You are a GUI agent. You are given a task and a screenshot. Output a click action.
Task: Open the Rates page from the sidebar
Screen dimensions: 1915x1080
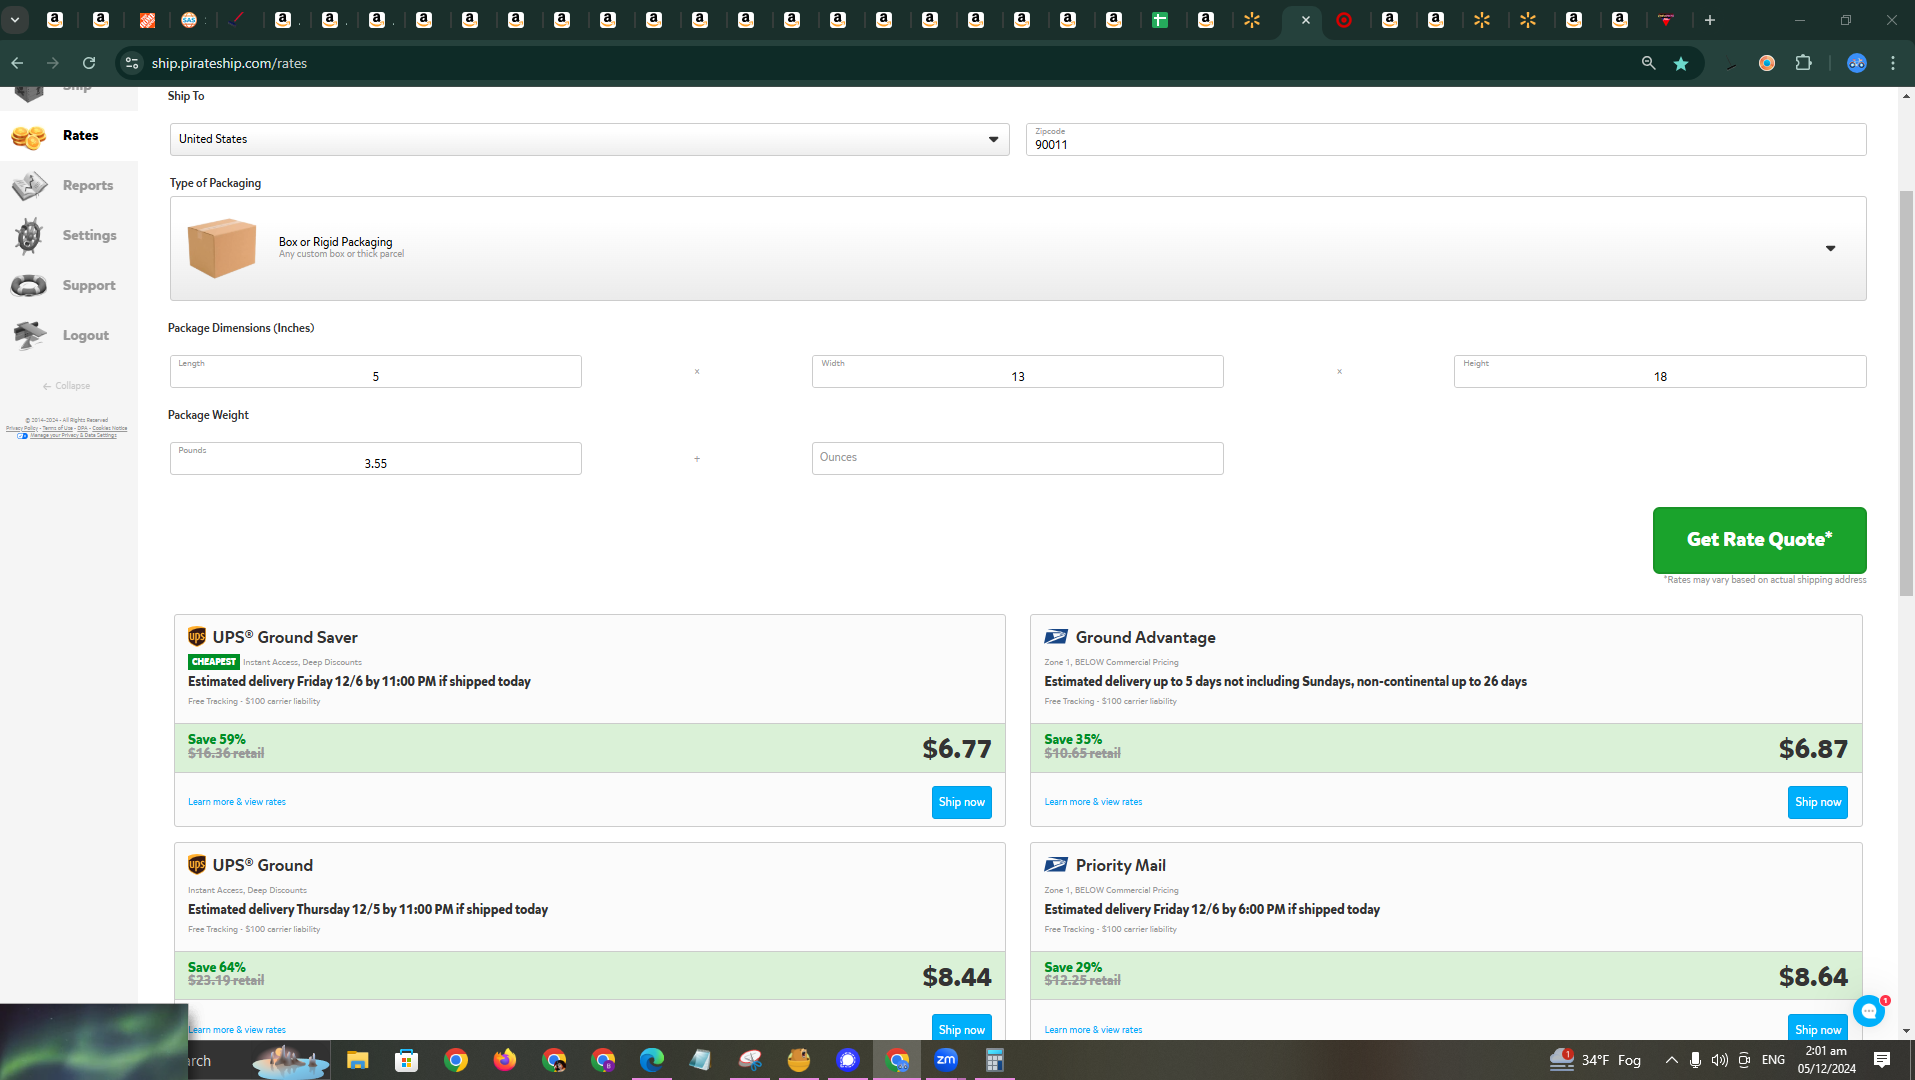click(x=68, y=136)
